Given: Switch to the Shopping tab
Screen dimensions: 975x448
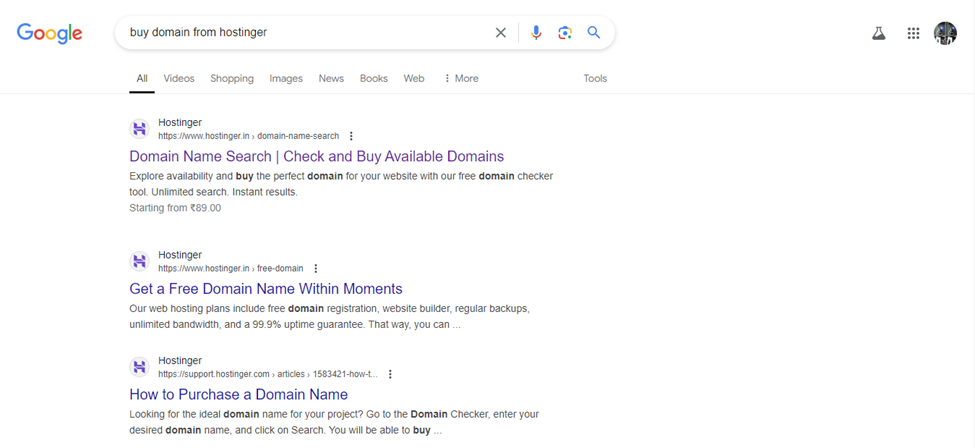Looking at the screenshot, I should (x=232, y=78).
